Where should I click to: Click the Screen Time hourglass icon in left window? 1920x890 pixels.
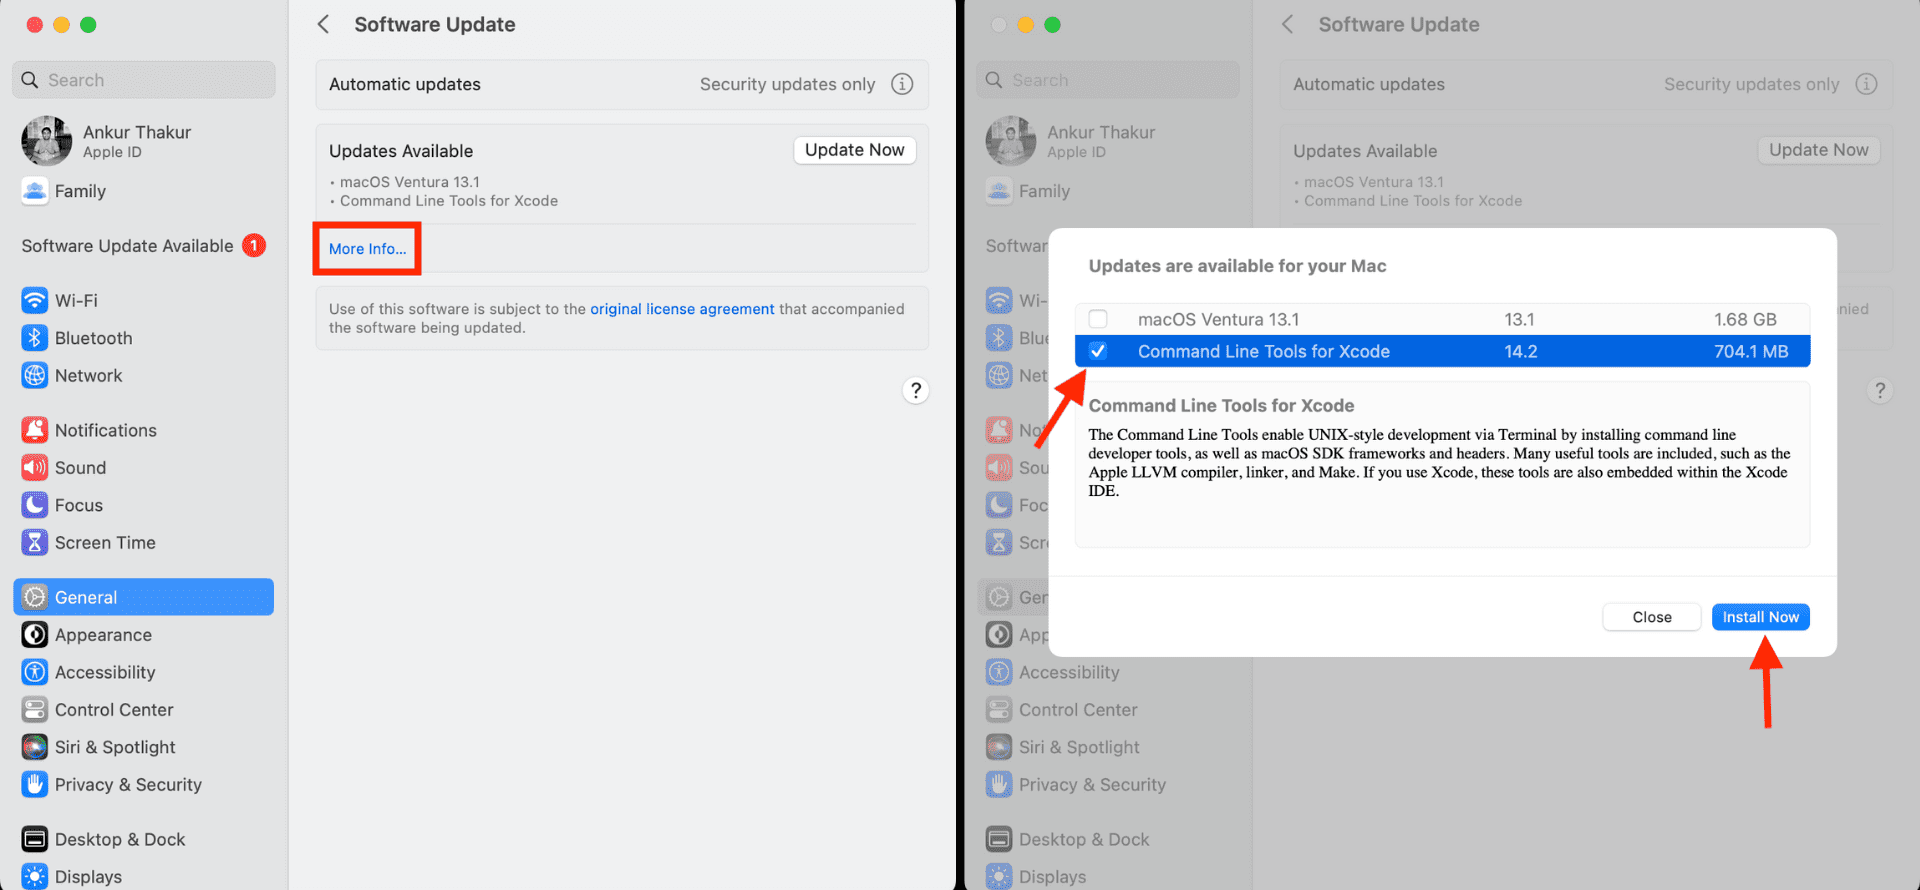pos(34,542)
